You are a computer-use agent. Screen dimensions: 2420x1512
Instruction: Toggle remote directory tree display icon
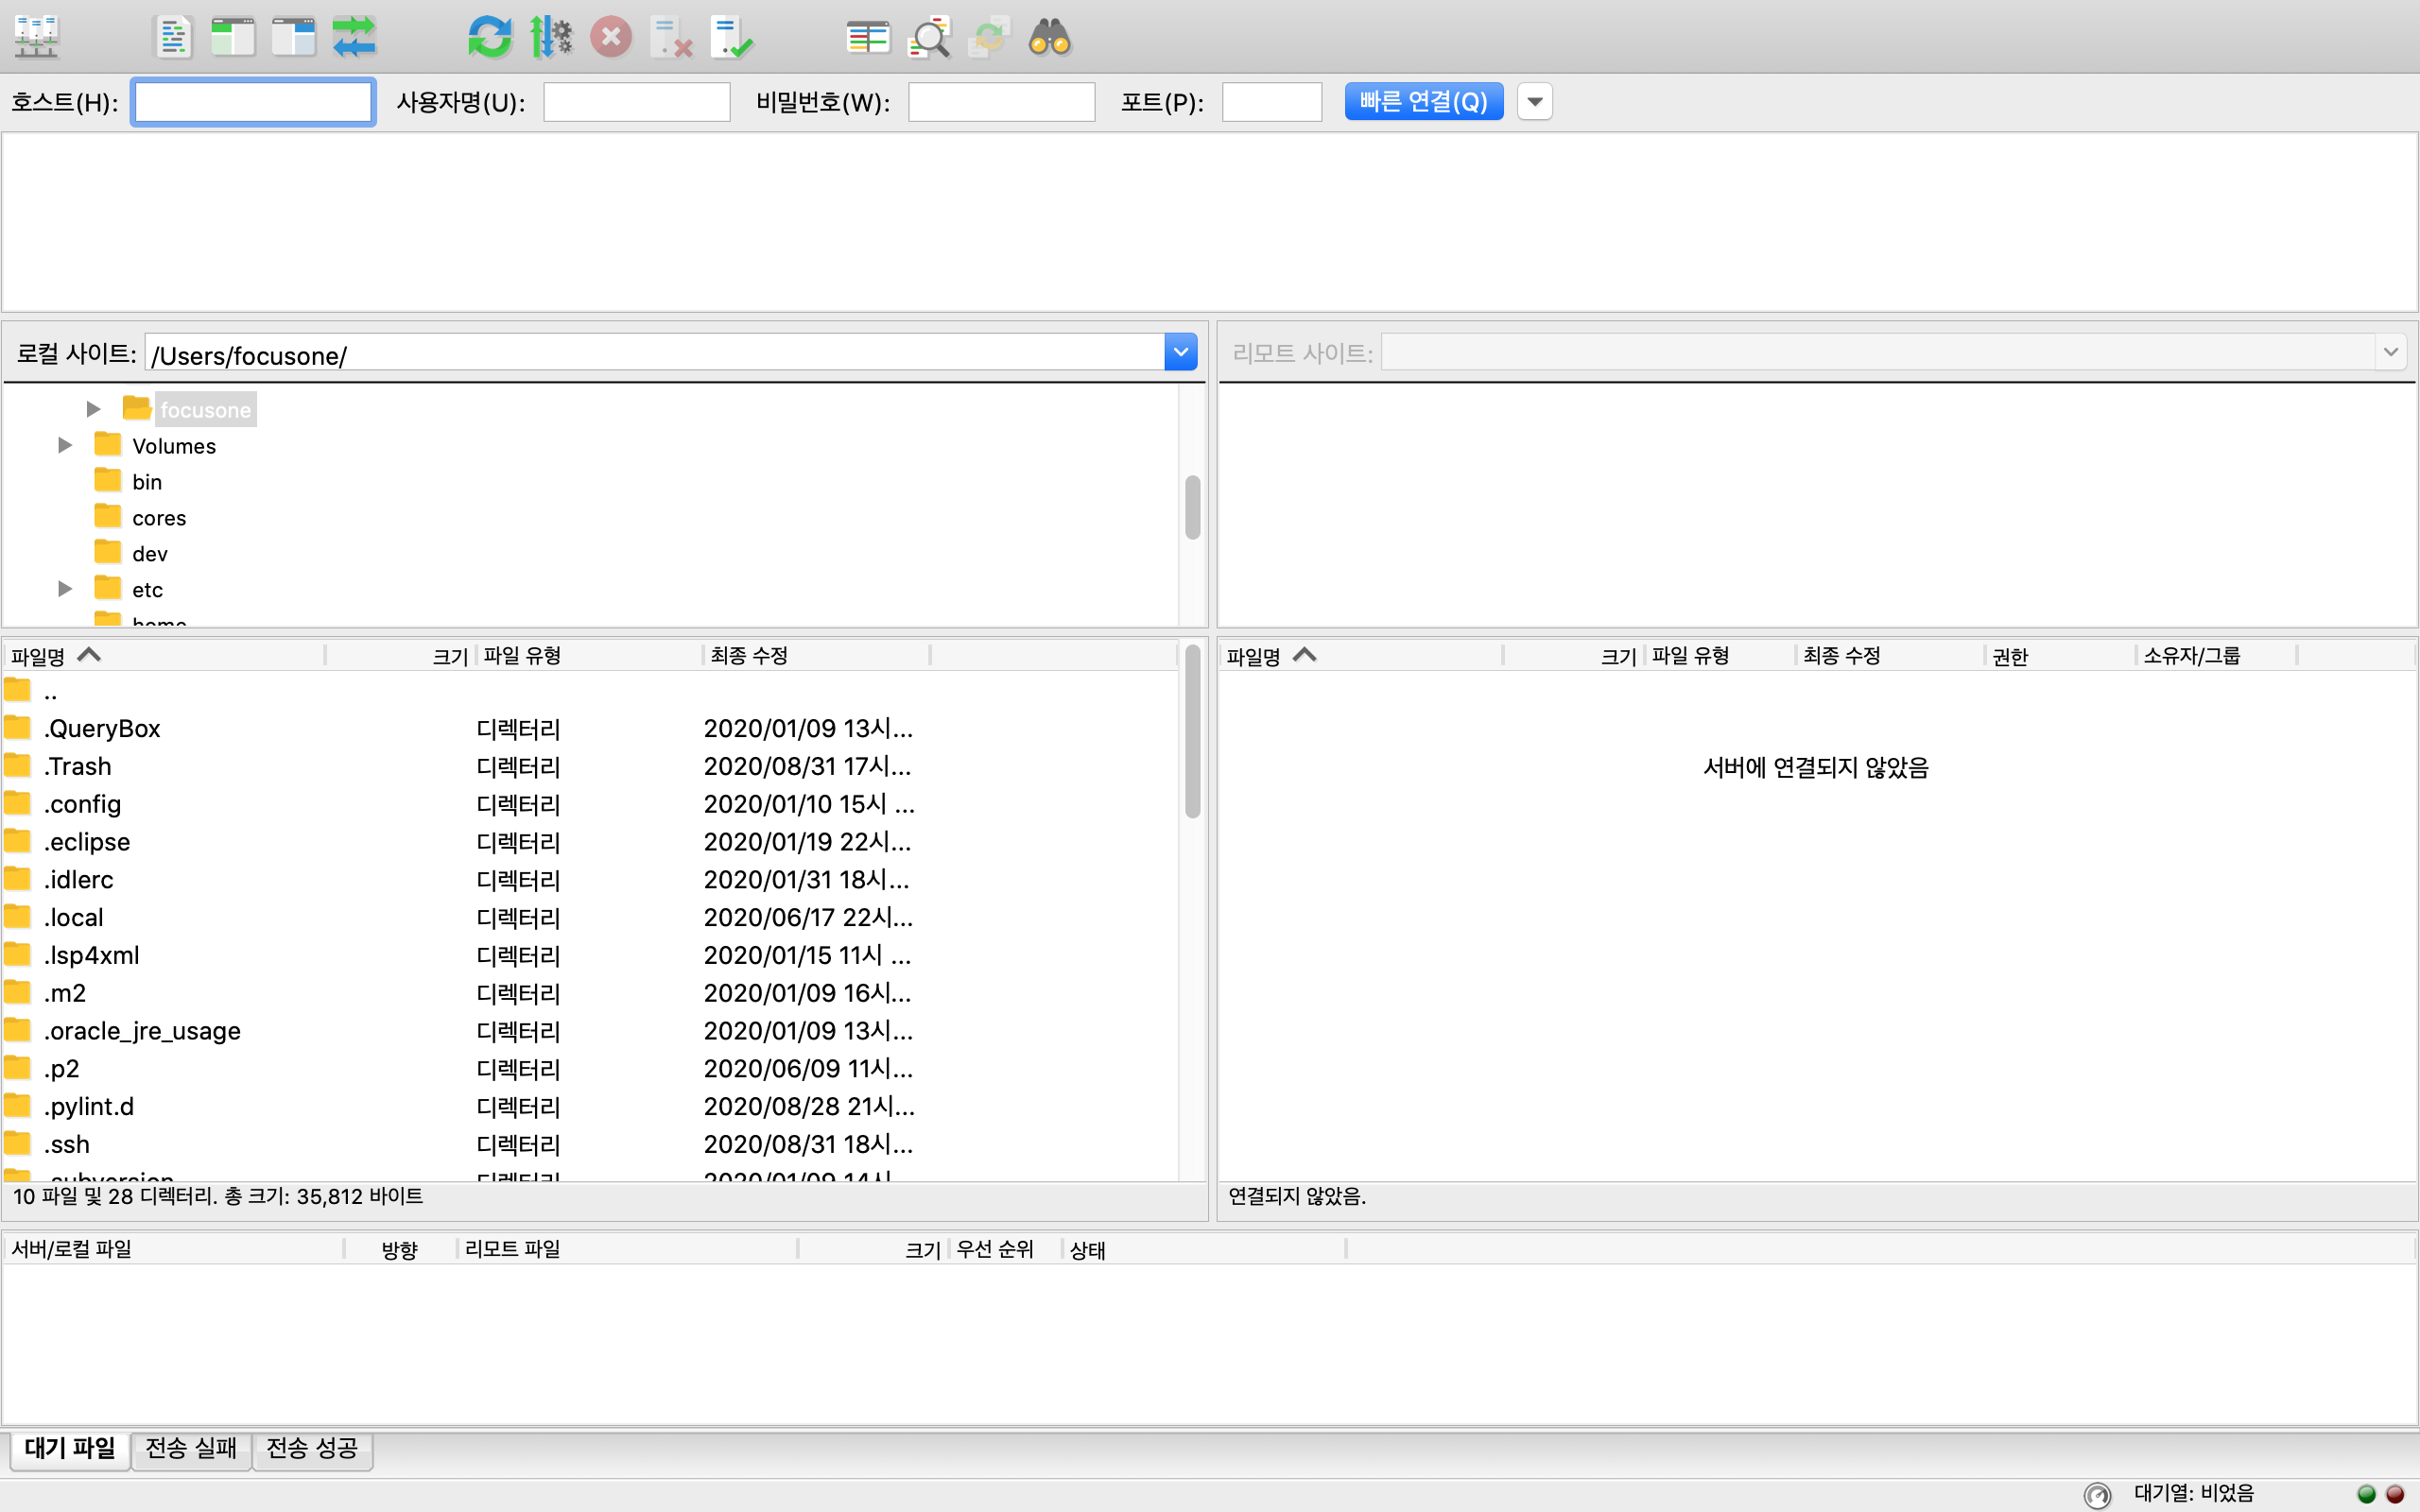[294, 37]
